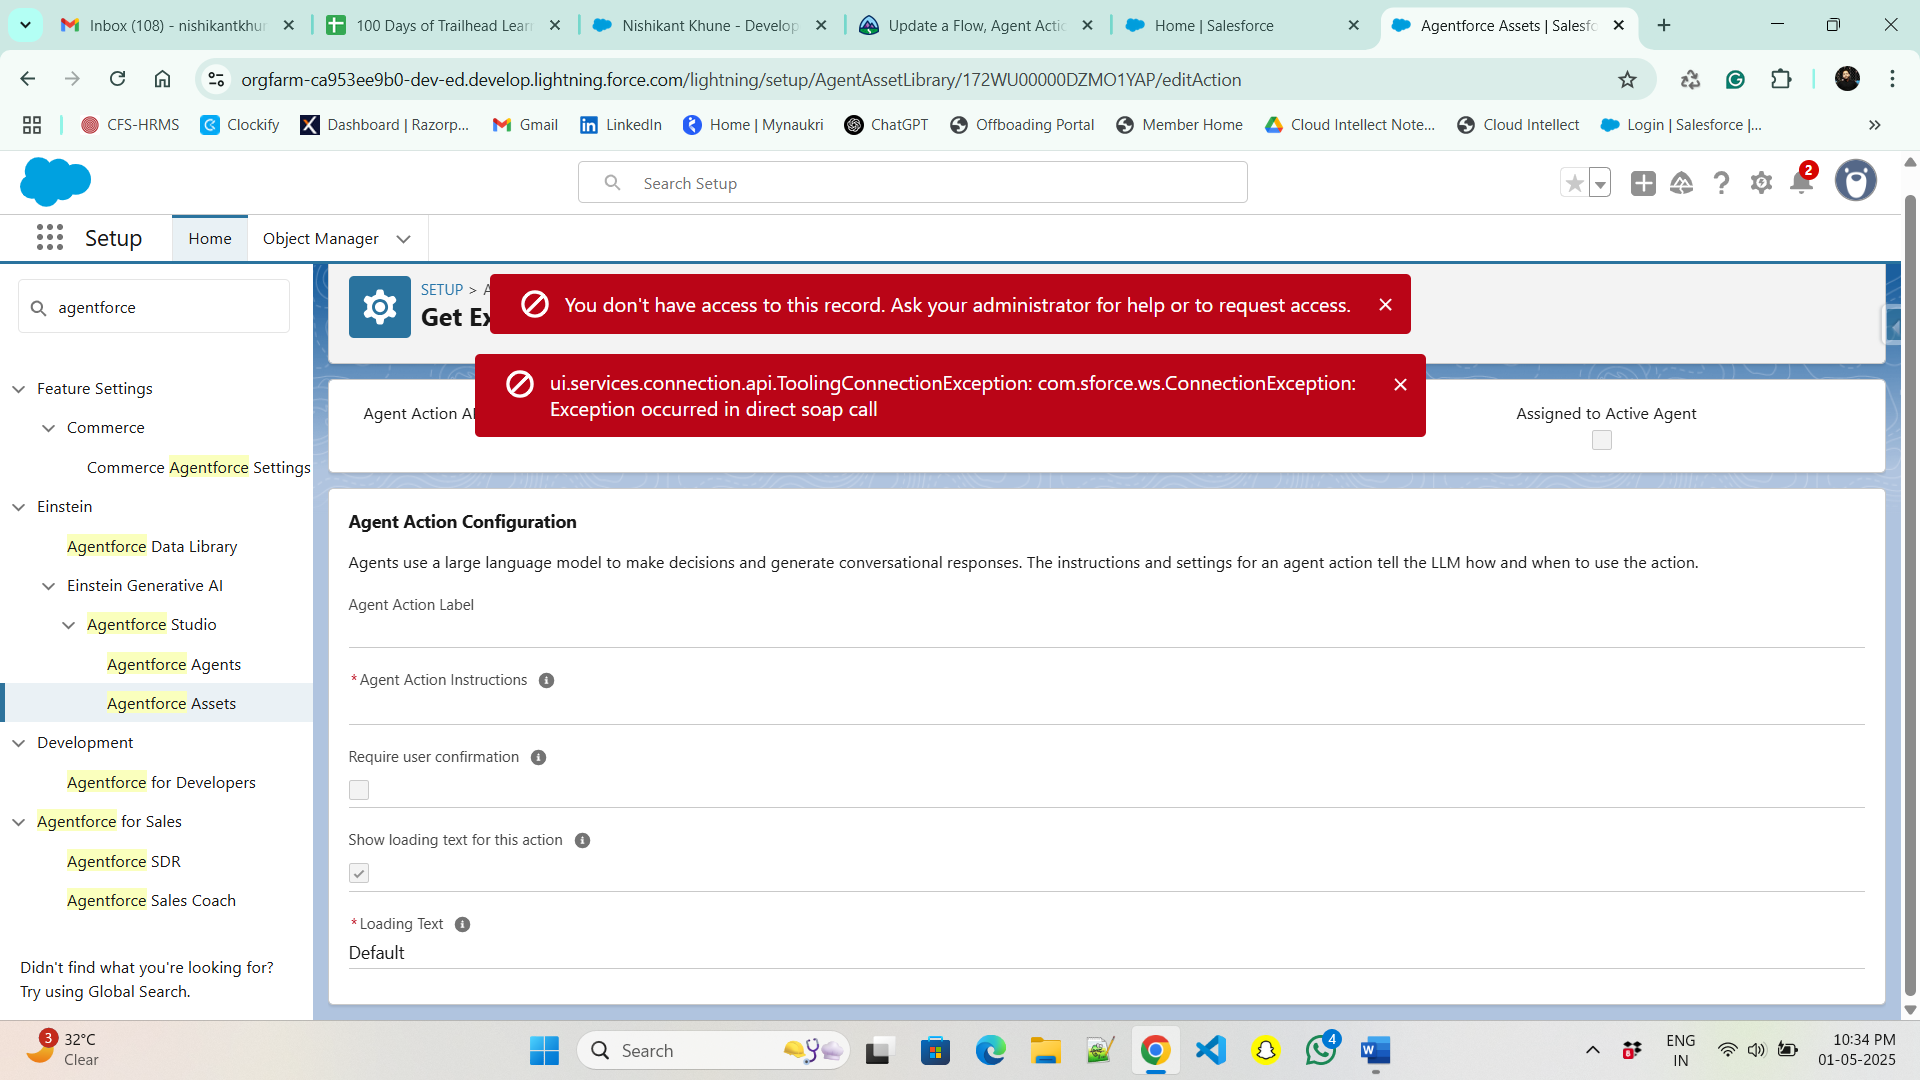
Task: Switch to Home | Salesforce browser tab
Action: (x=1213, y=25)
